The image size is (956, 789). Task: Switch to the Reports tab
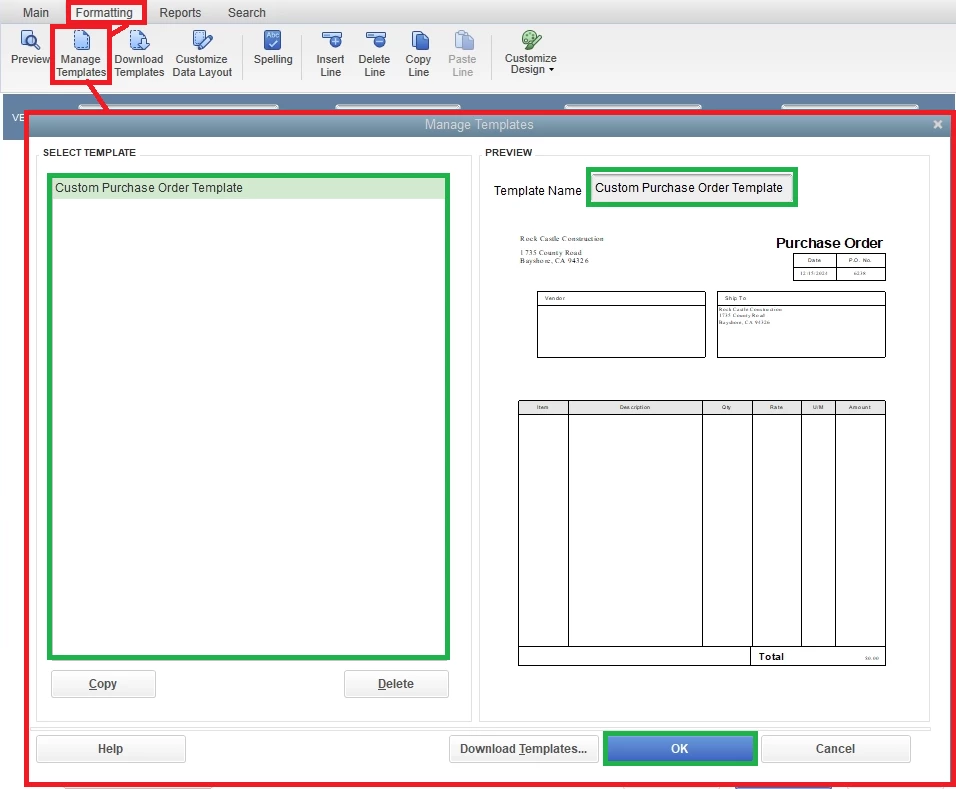[x=180, y=12]
